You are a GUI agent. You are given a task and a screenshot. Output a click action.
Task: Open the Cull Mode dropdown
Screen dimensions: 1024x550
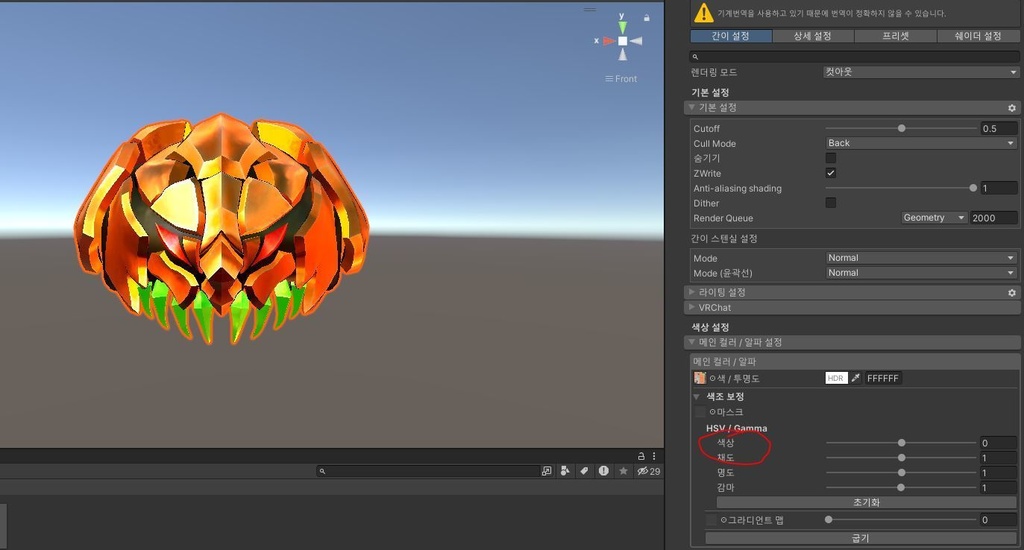pyautogui.click(x=921, y=143)
